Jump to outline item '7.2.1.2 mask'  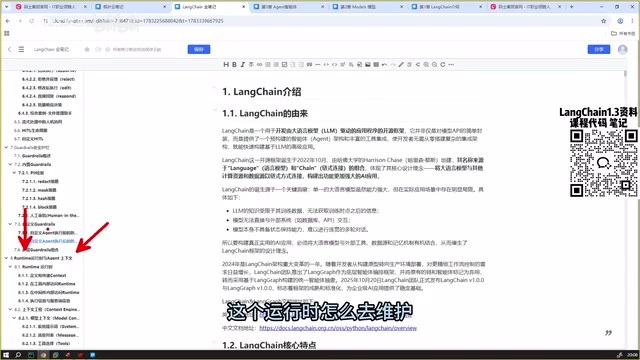coord(39,190)
